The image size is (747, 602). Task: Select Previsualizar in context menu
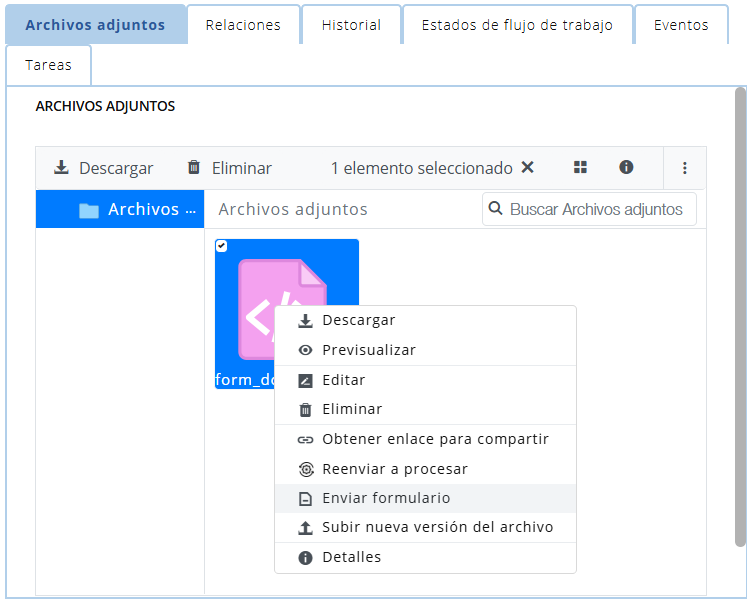(368, 350)
